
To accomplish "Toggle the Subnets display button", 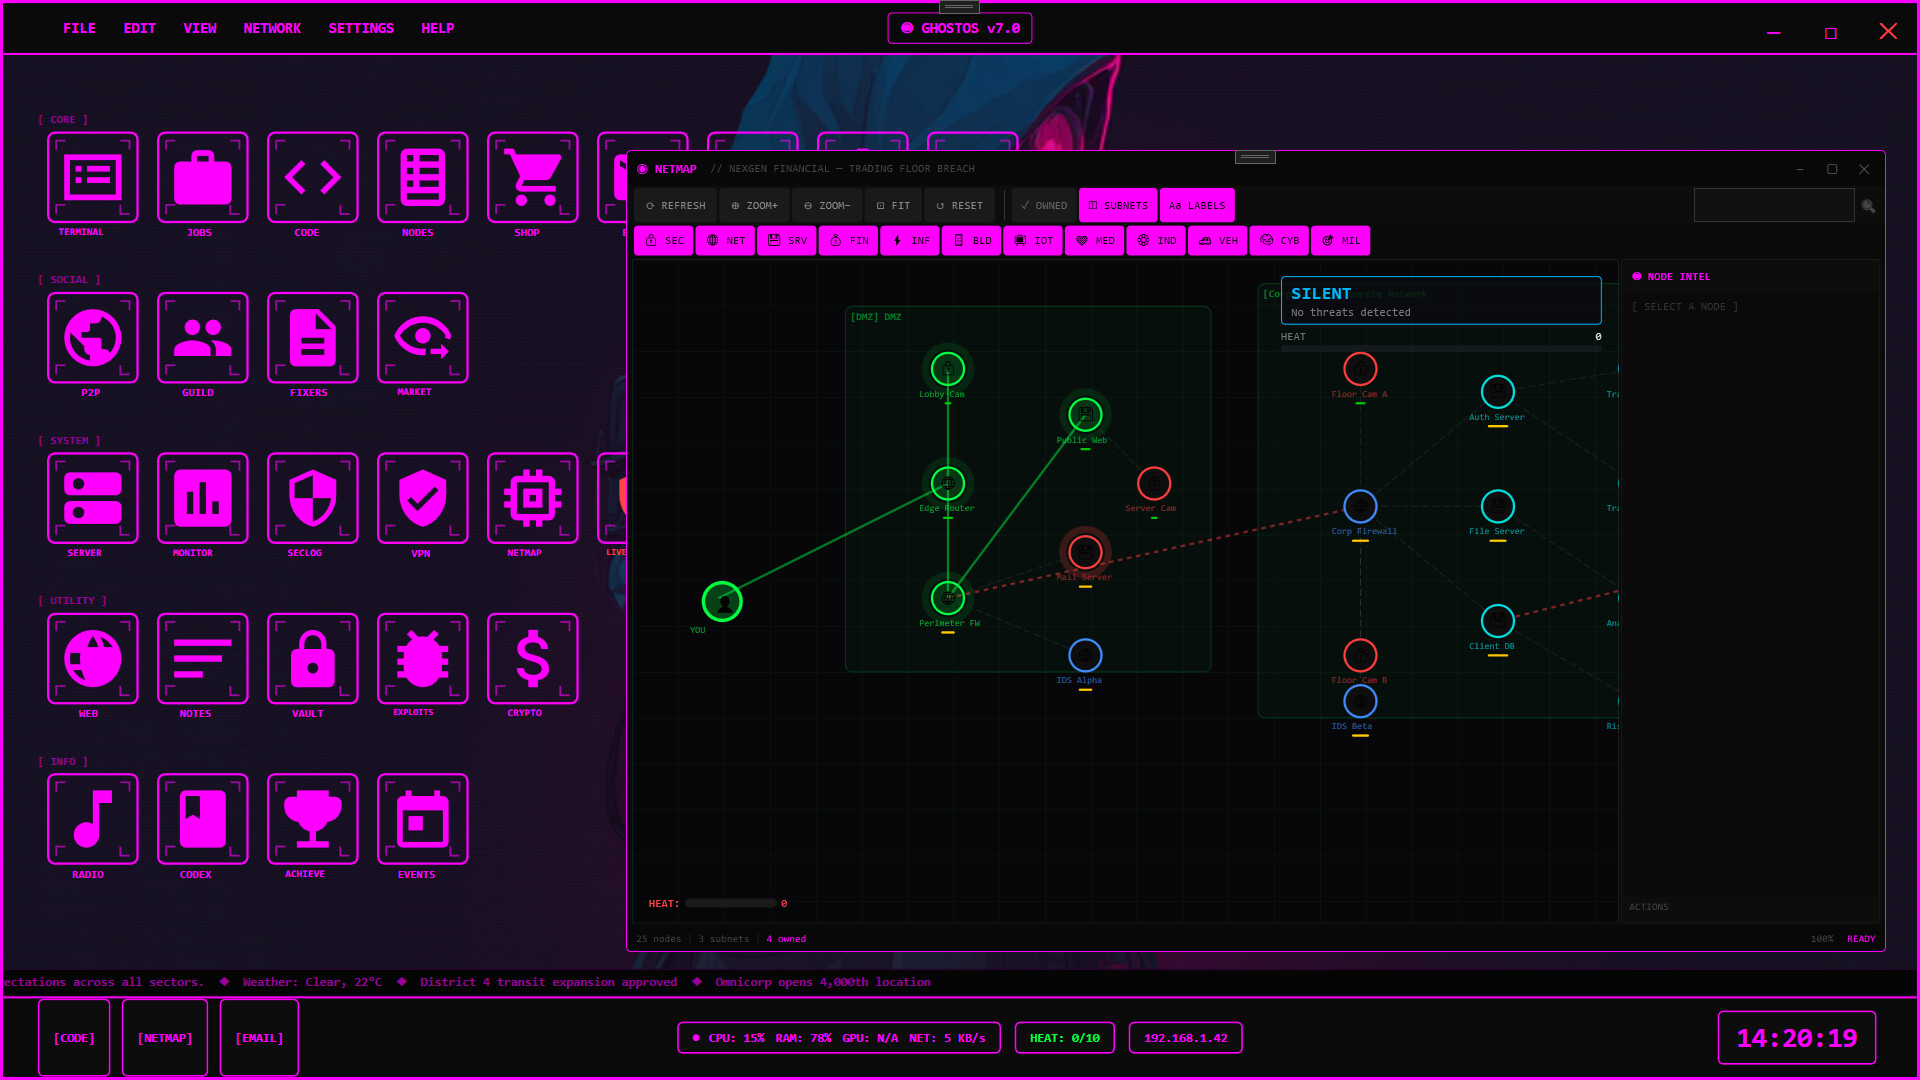I will pos(1118,206).
